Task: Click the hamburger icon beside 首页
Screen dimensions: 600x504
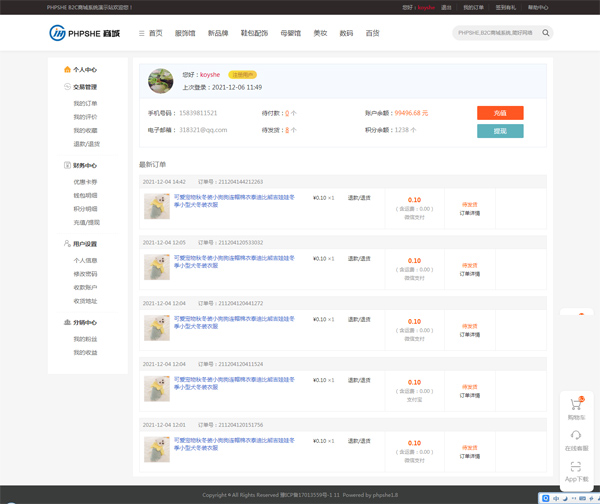Action: [x=142, y=33]
